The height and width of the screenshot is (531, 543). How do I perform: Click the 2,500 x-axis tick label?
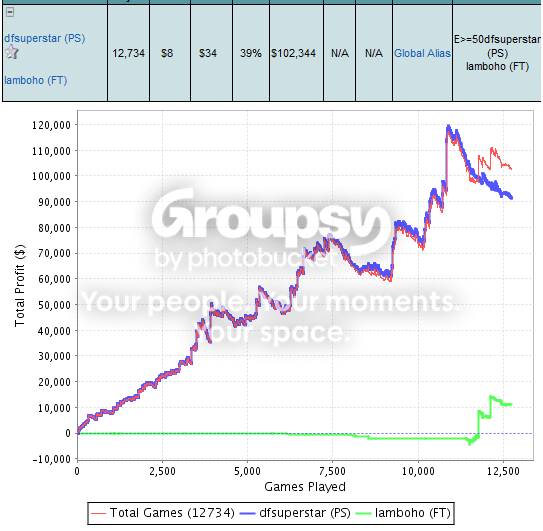(162, 471)
